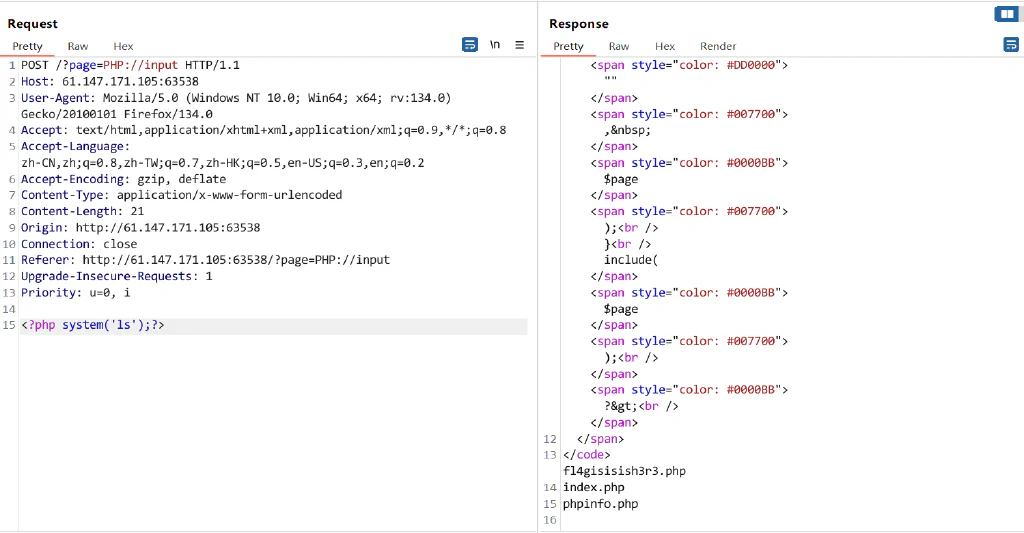This screenshot has height=533, width=1024.
Task: Select the Response Hex tab
Action: pos(665,46)
